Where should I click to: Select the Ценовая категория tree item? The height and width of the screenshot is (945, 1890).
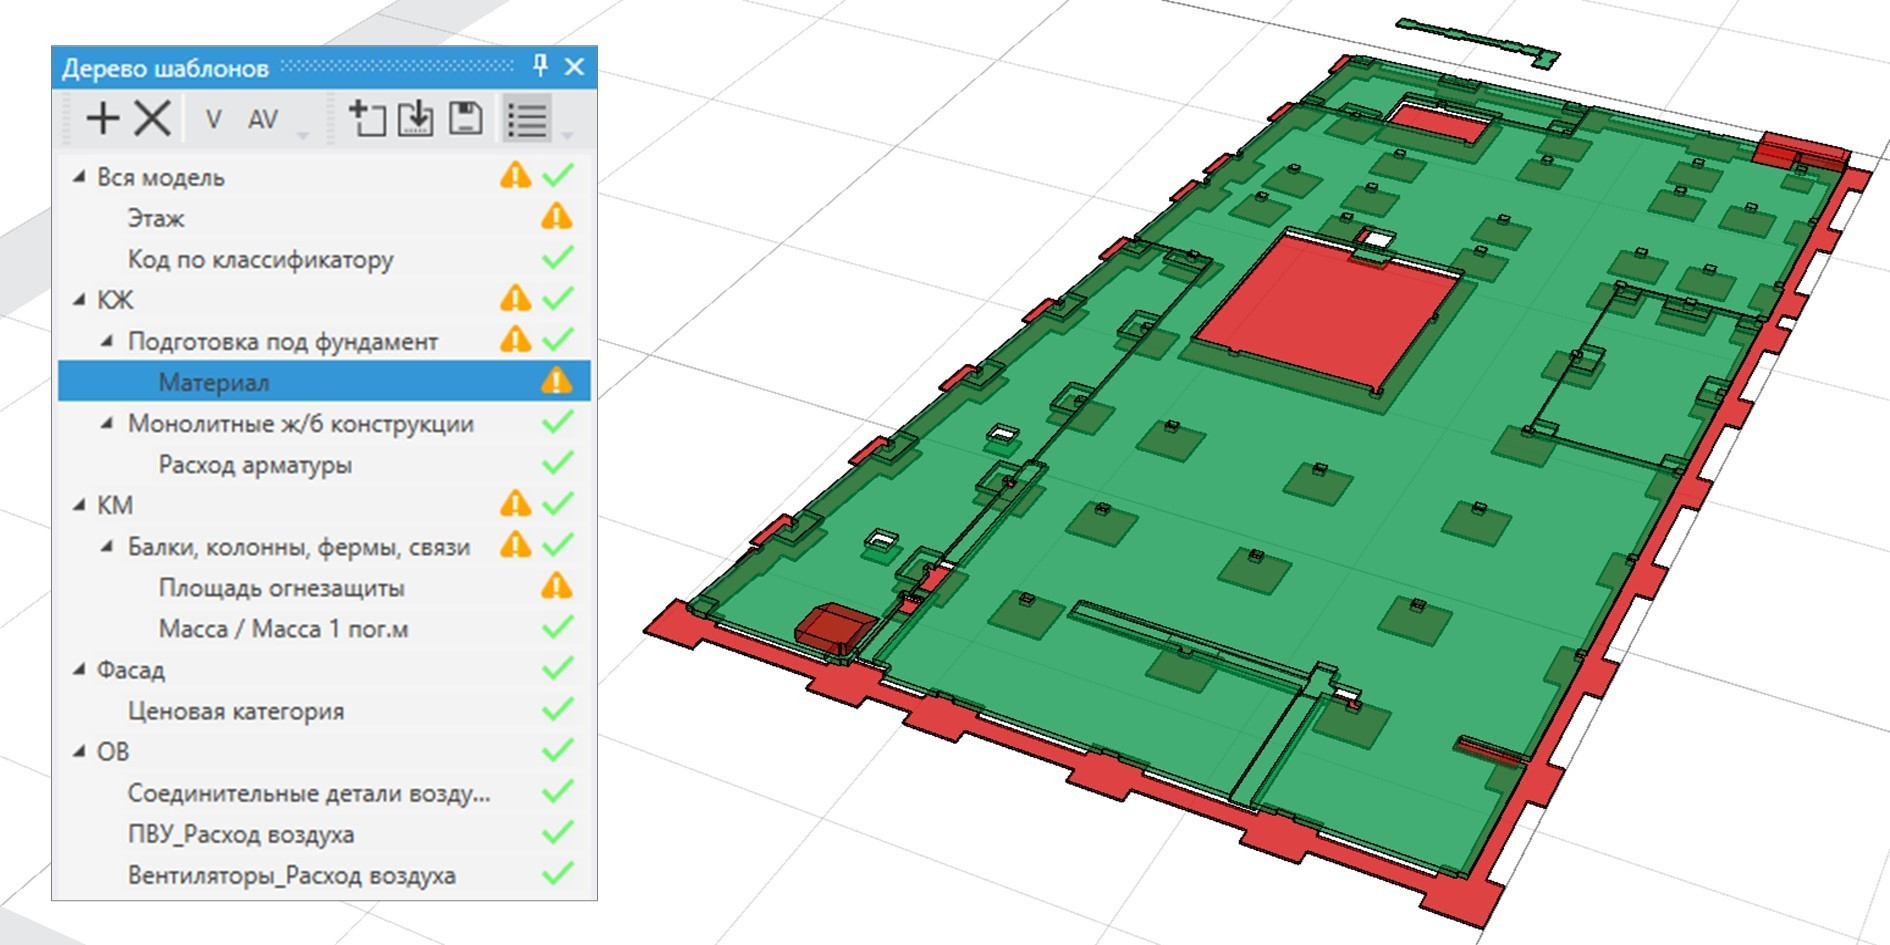coord(235,711)
